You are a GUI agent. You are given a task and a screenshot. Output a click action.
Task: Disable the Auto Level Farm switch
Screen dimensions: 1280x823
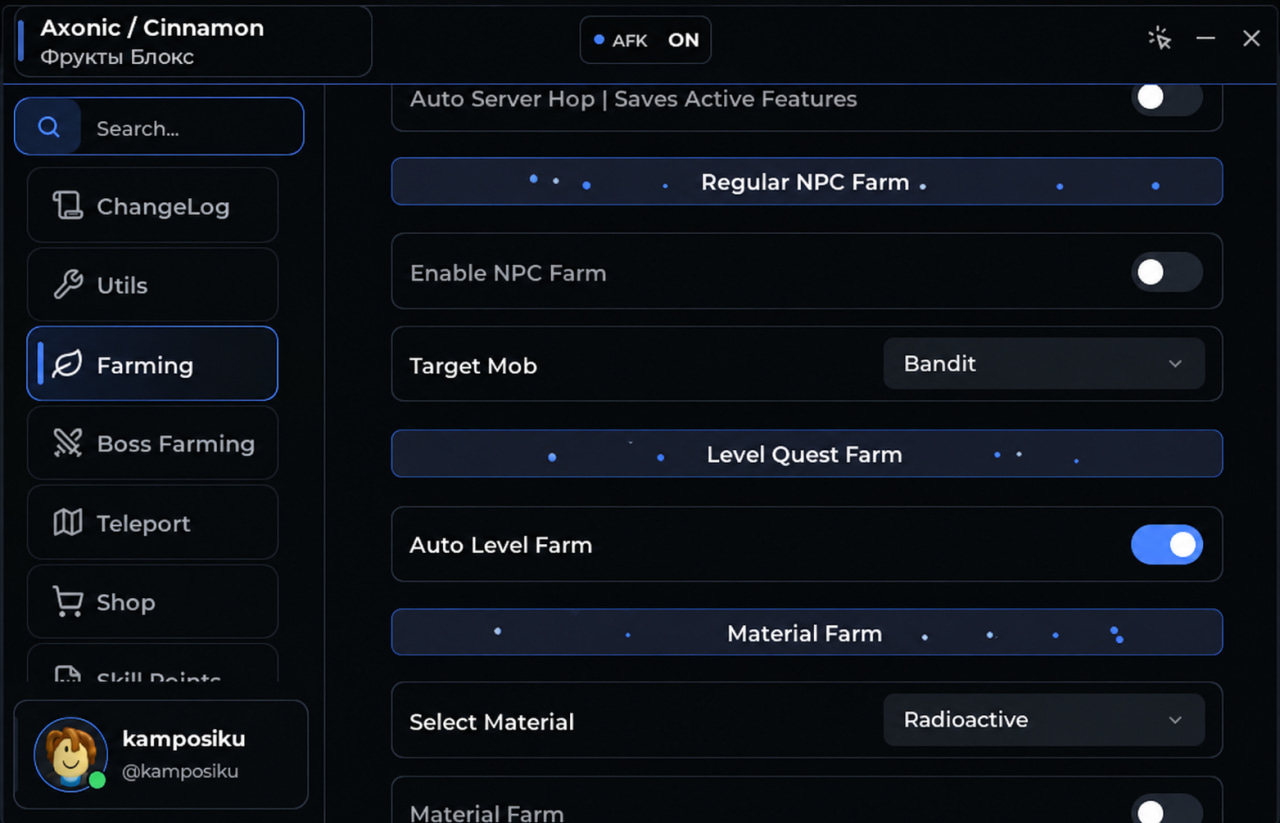click(1166, 545)
